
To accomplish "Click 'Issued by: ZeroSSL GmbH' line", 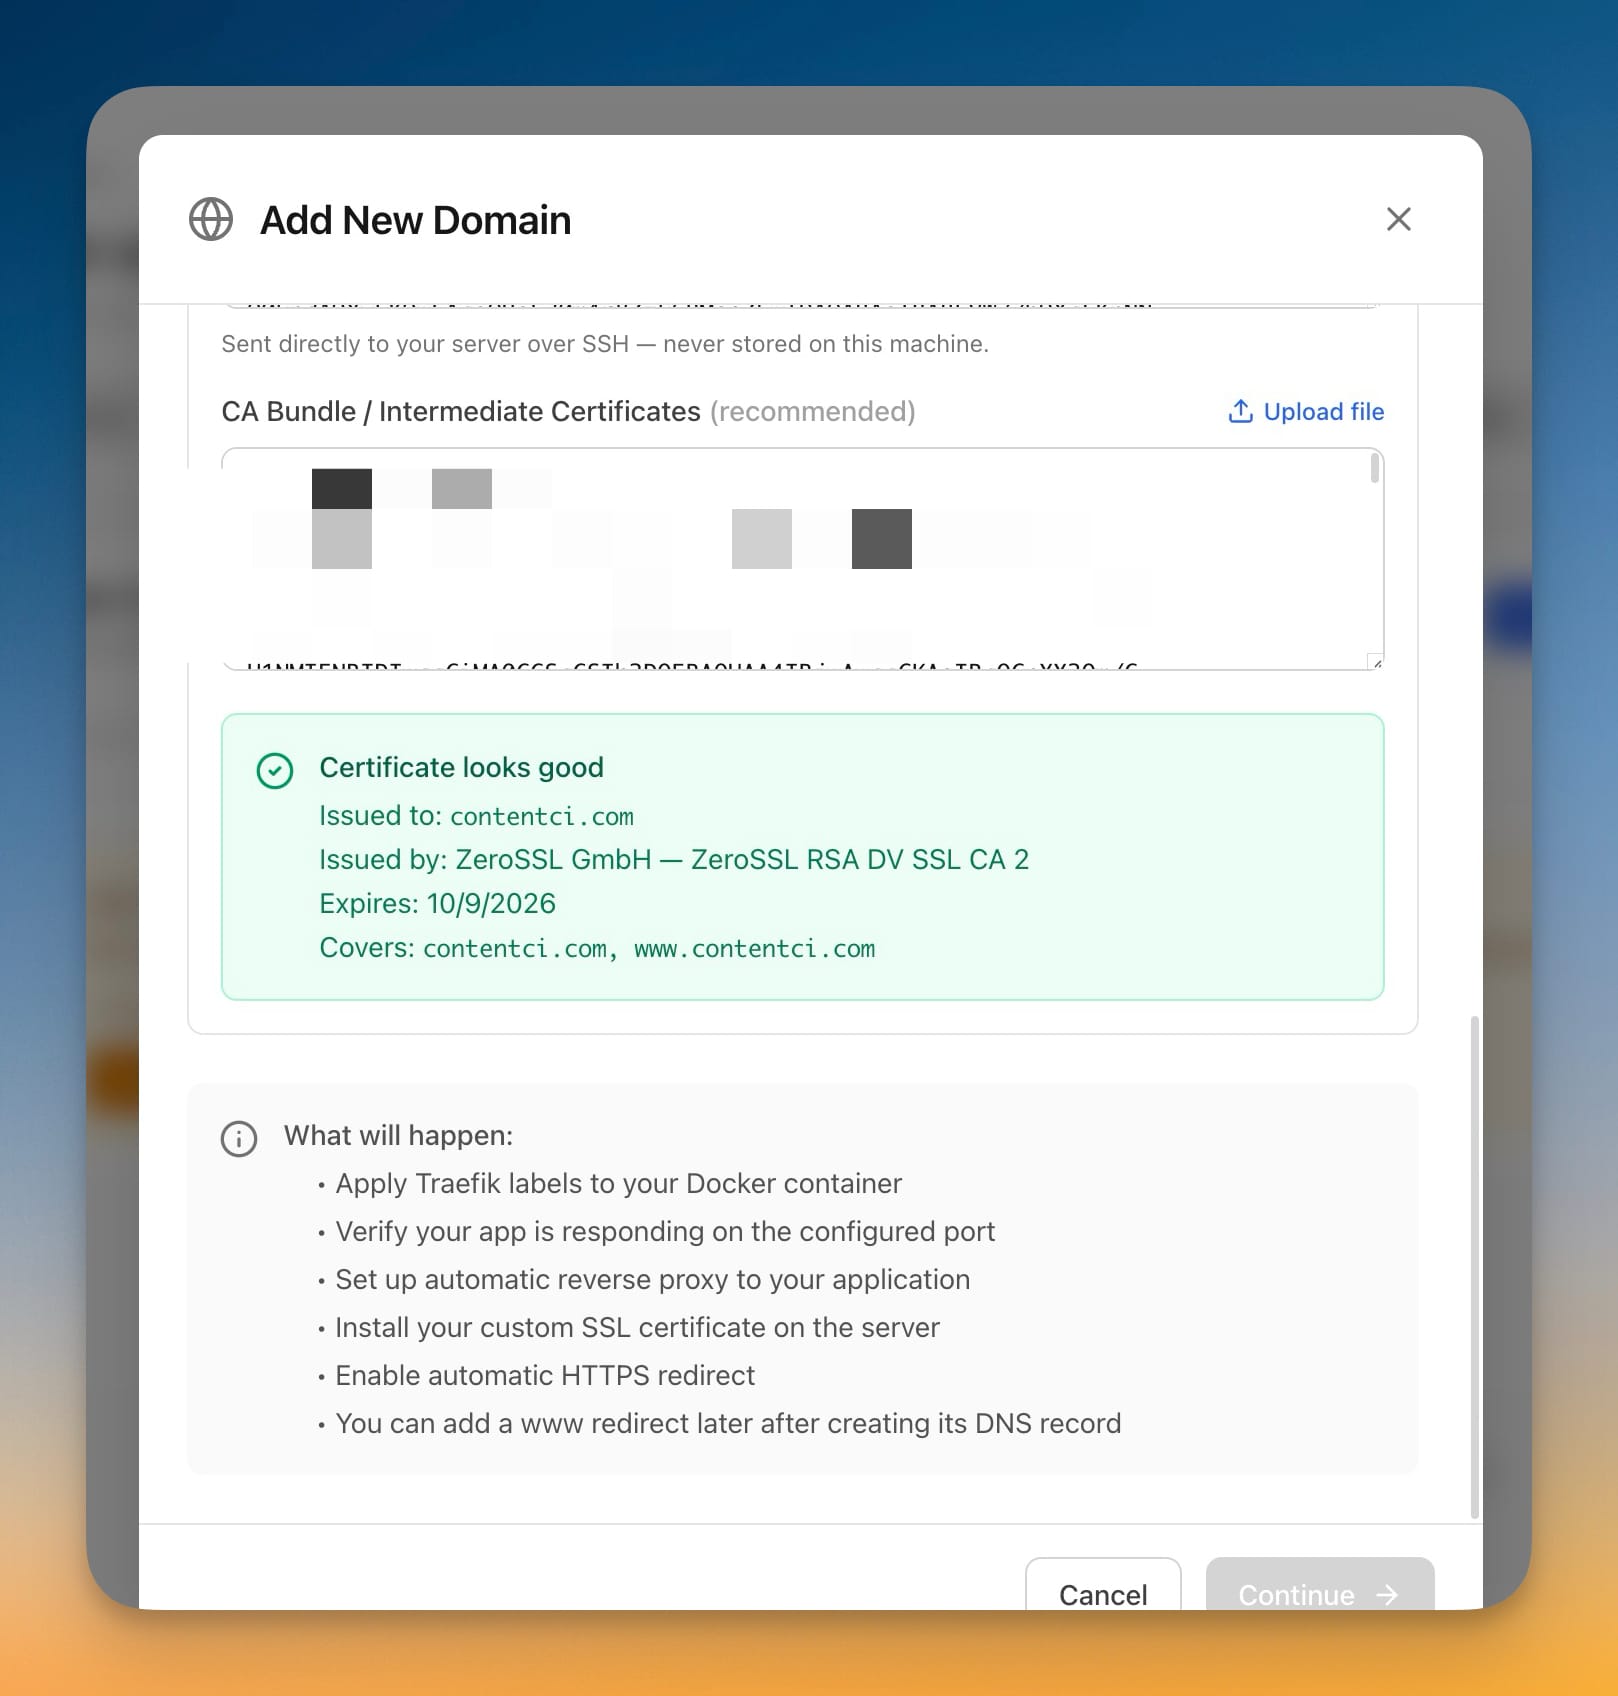I will pyautogui.click(x=674, y=859).
